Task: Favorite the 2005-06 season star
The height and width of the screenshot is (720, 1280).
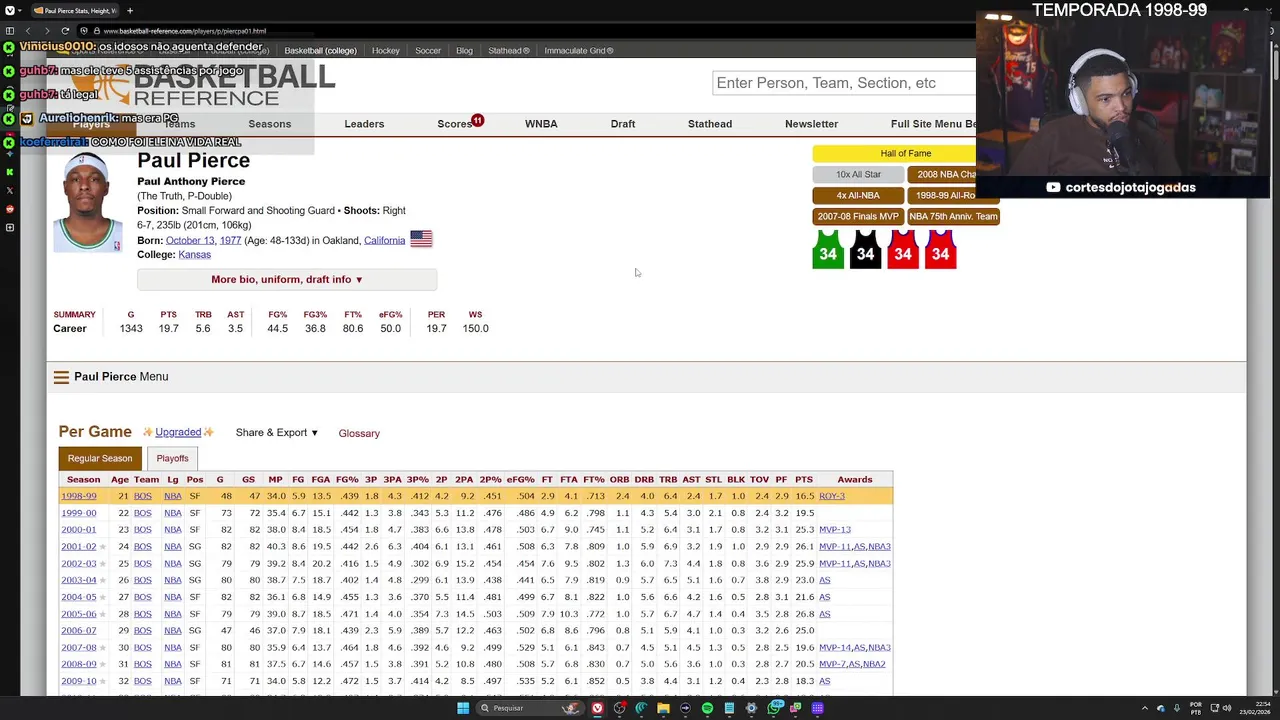Action: (102, 614)
